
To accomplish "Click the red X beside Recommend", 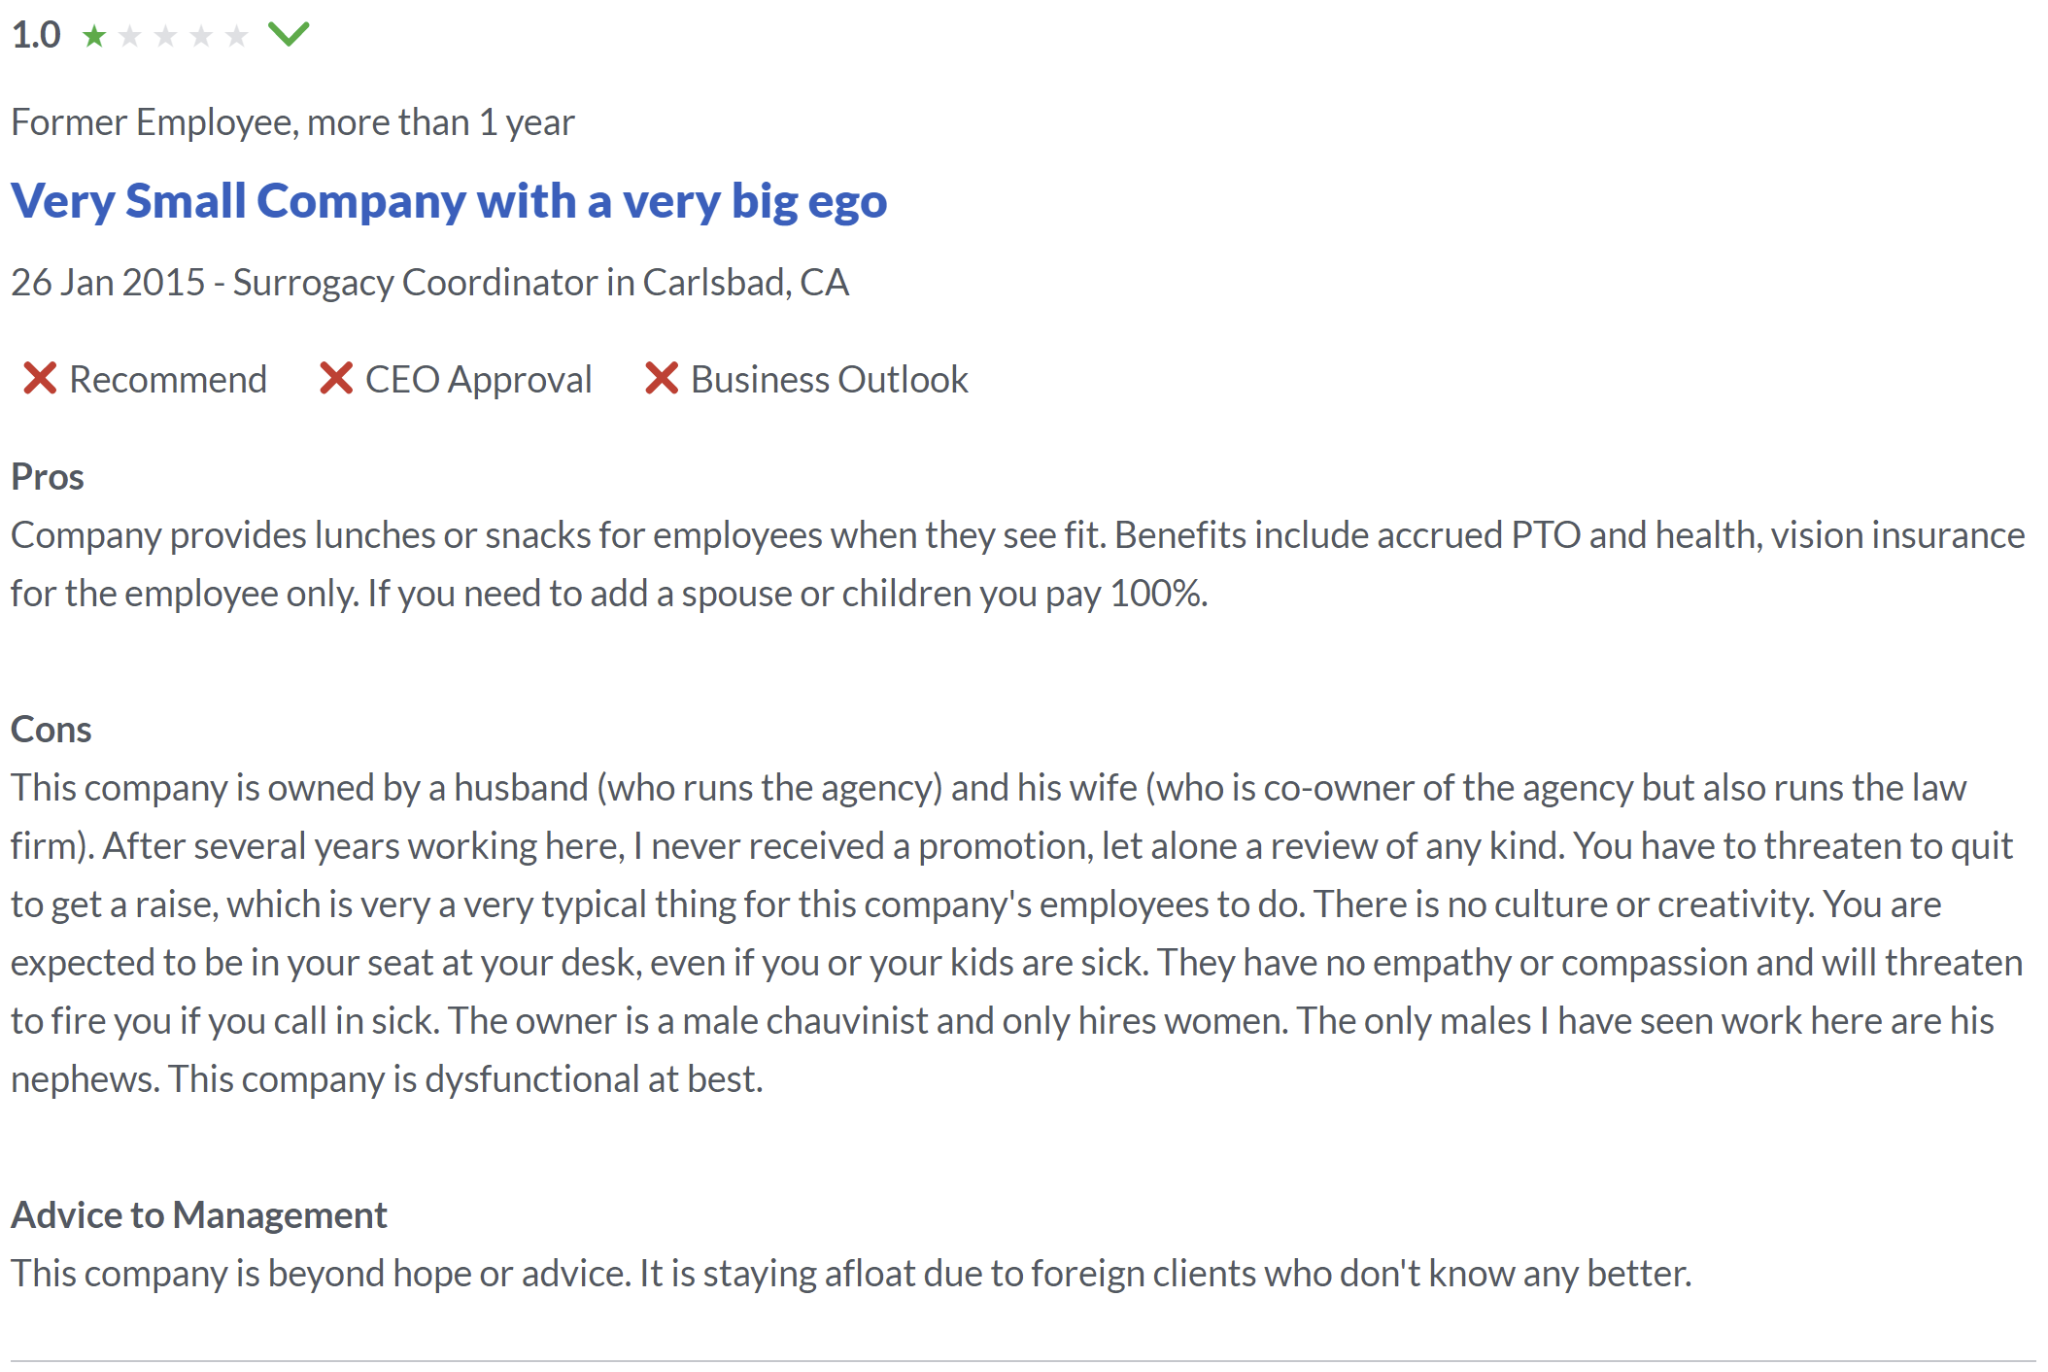I will (x=40, y=379).
